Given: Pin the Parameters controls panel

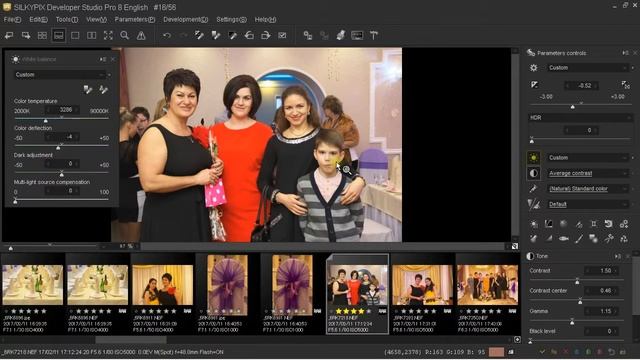Looking at the screenshot, I should 625,53.
